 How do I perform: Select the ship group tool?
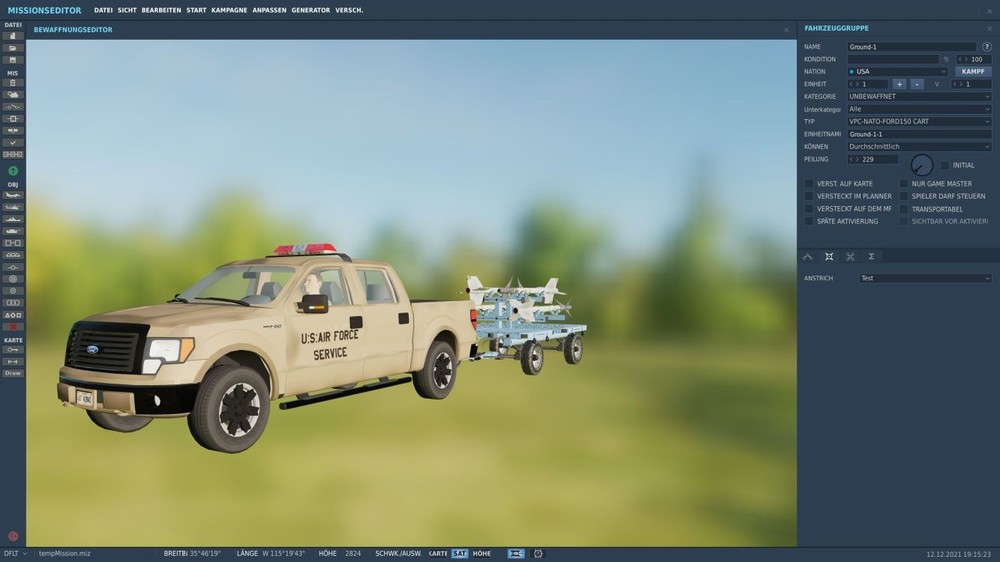(x=13, y=219)
